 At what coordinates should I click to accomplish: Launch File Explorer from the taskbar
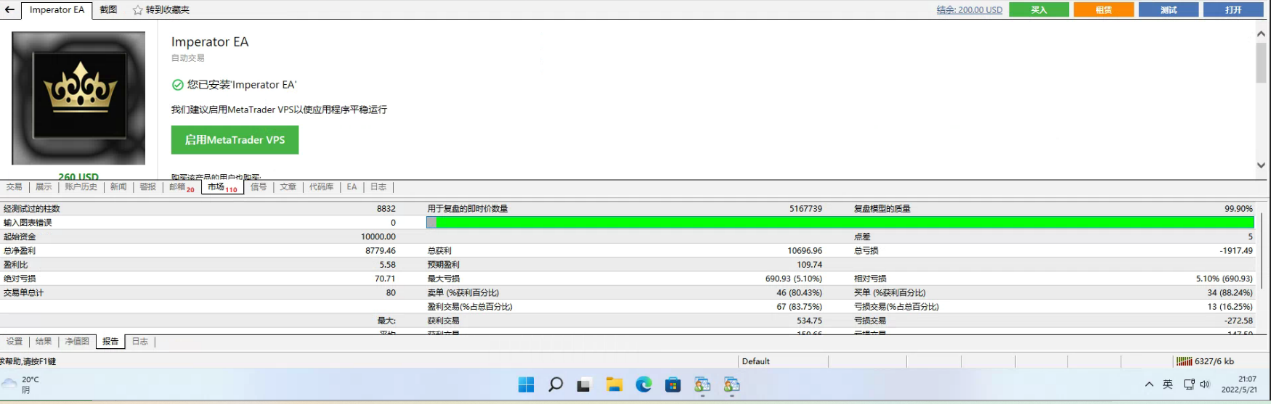click(x=615, y=384)
